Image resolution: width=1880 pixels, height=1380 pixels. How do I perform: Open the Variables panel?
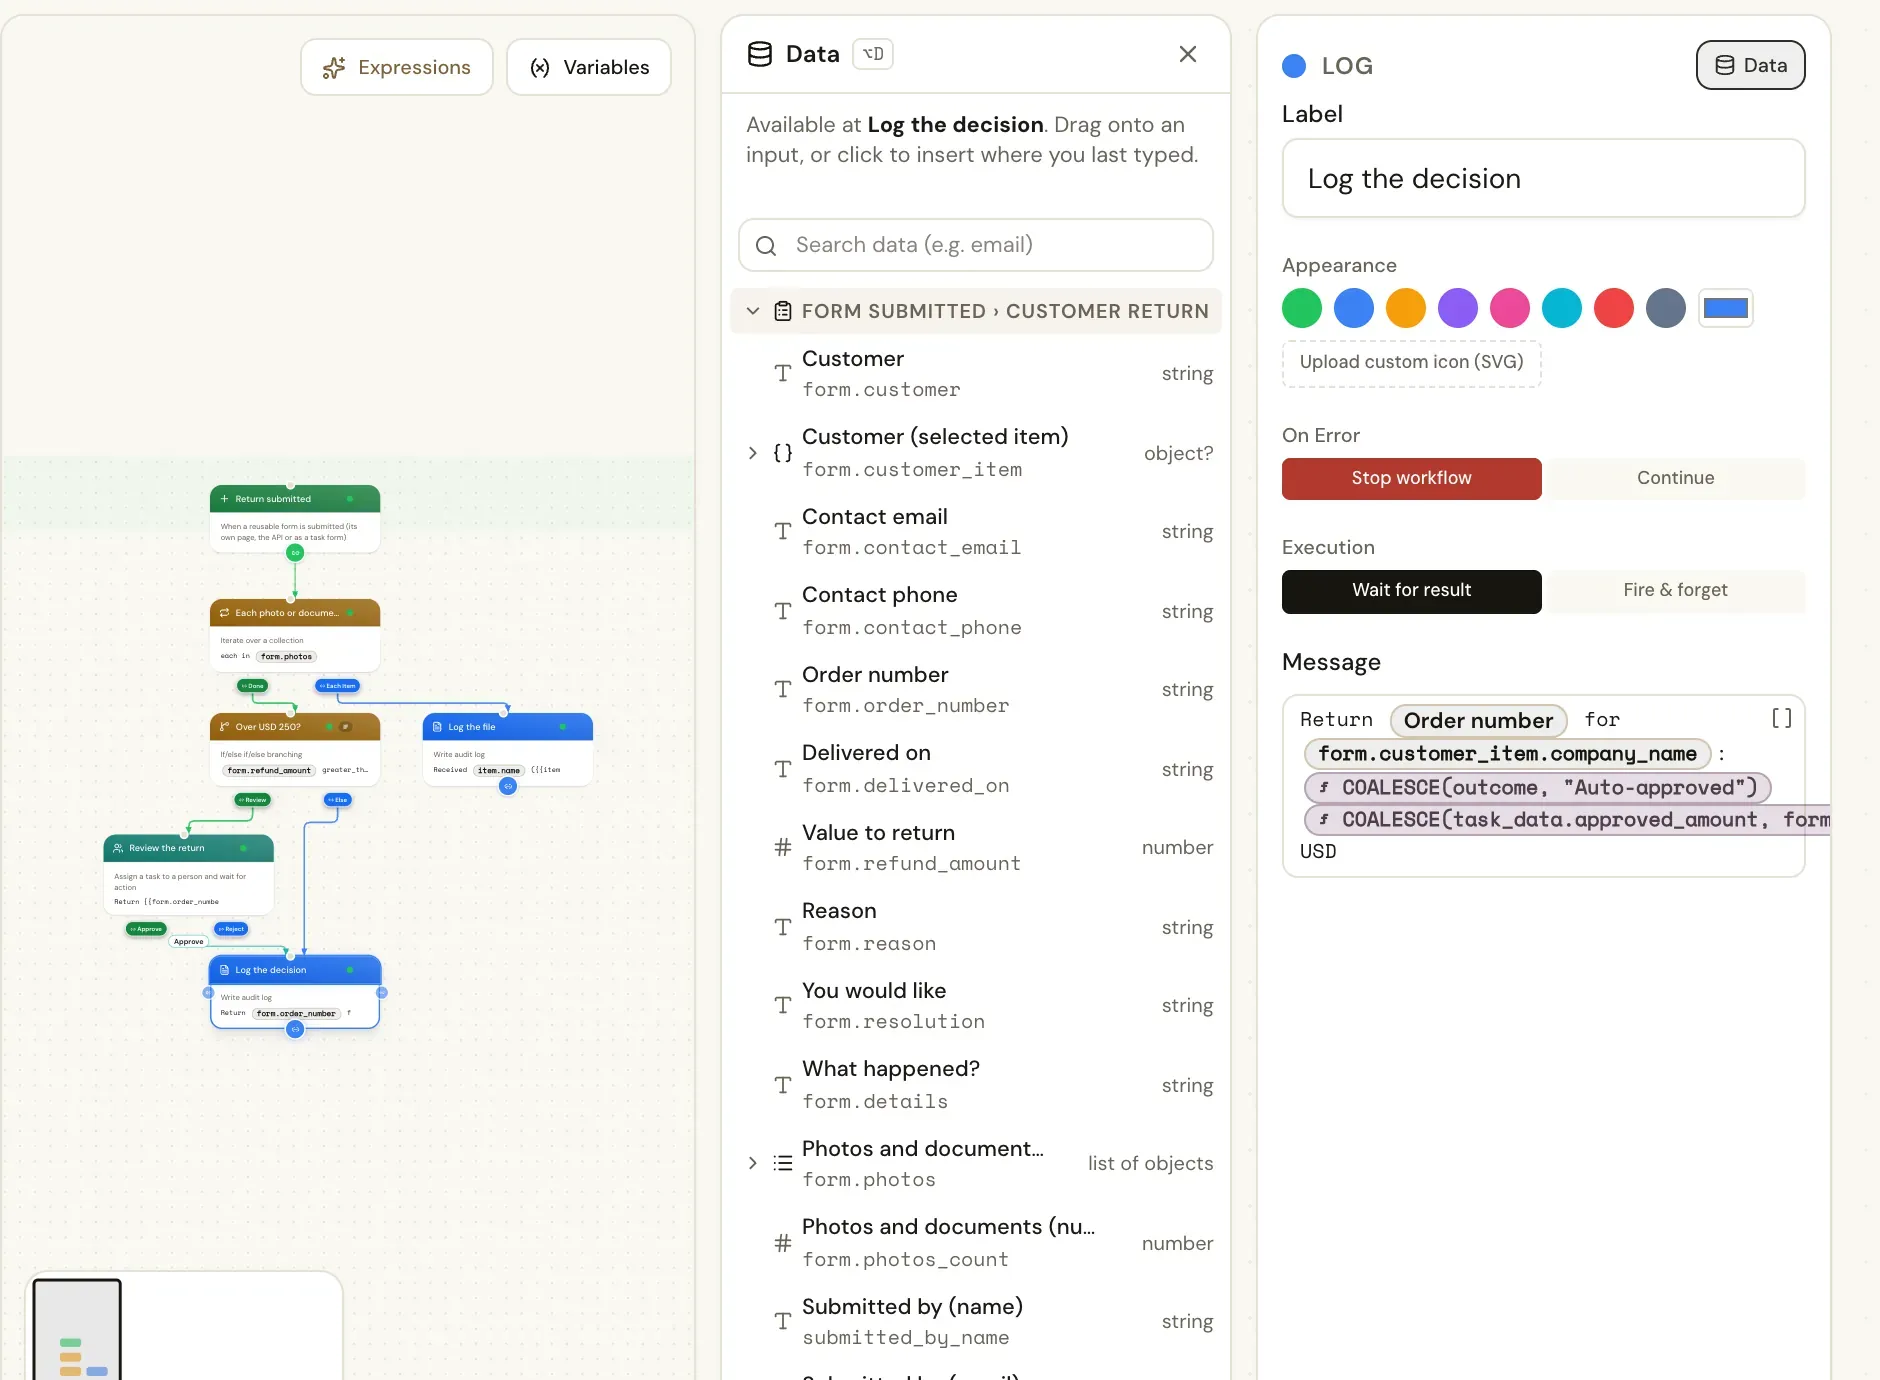pyautogui.click(x=589, y=67)
